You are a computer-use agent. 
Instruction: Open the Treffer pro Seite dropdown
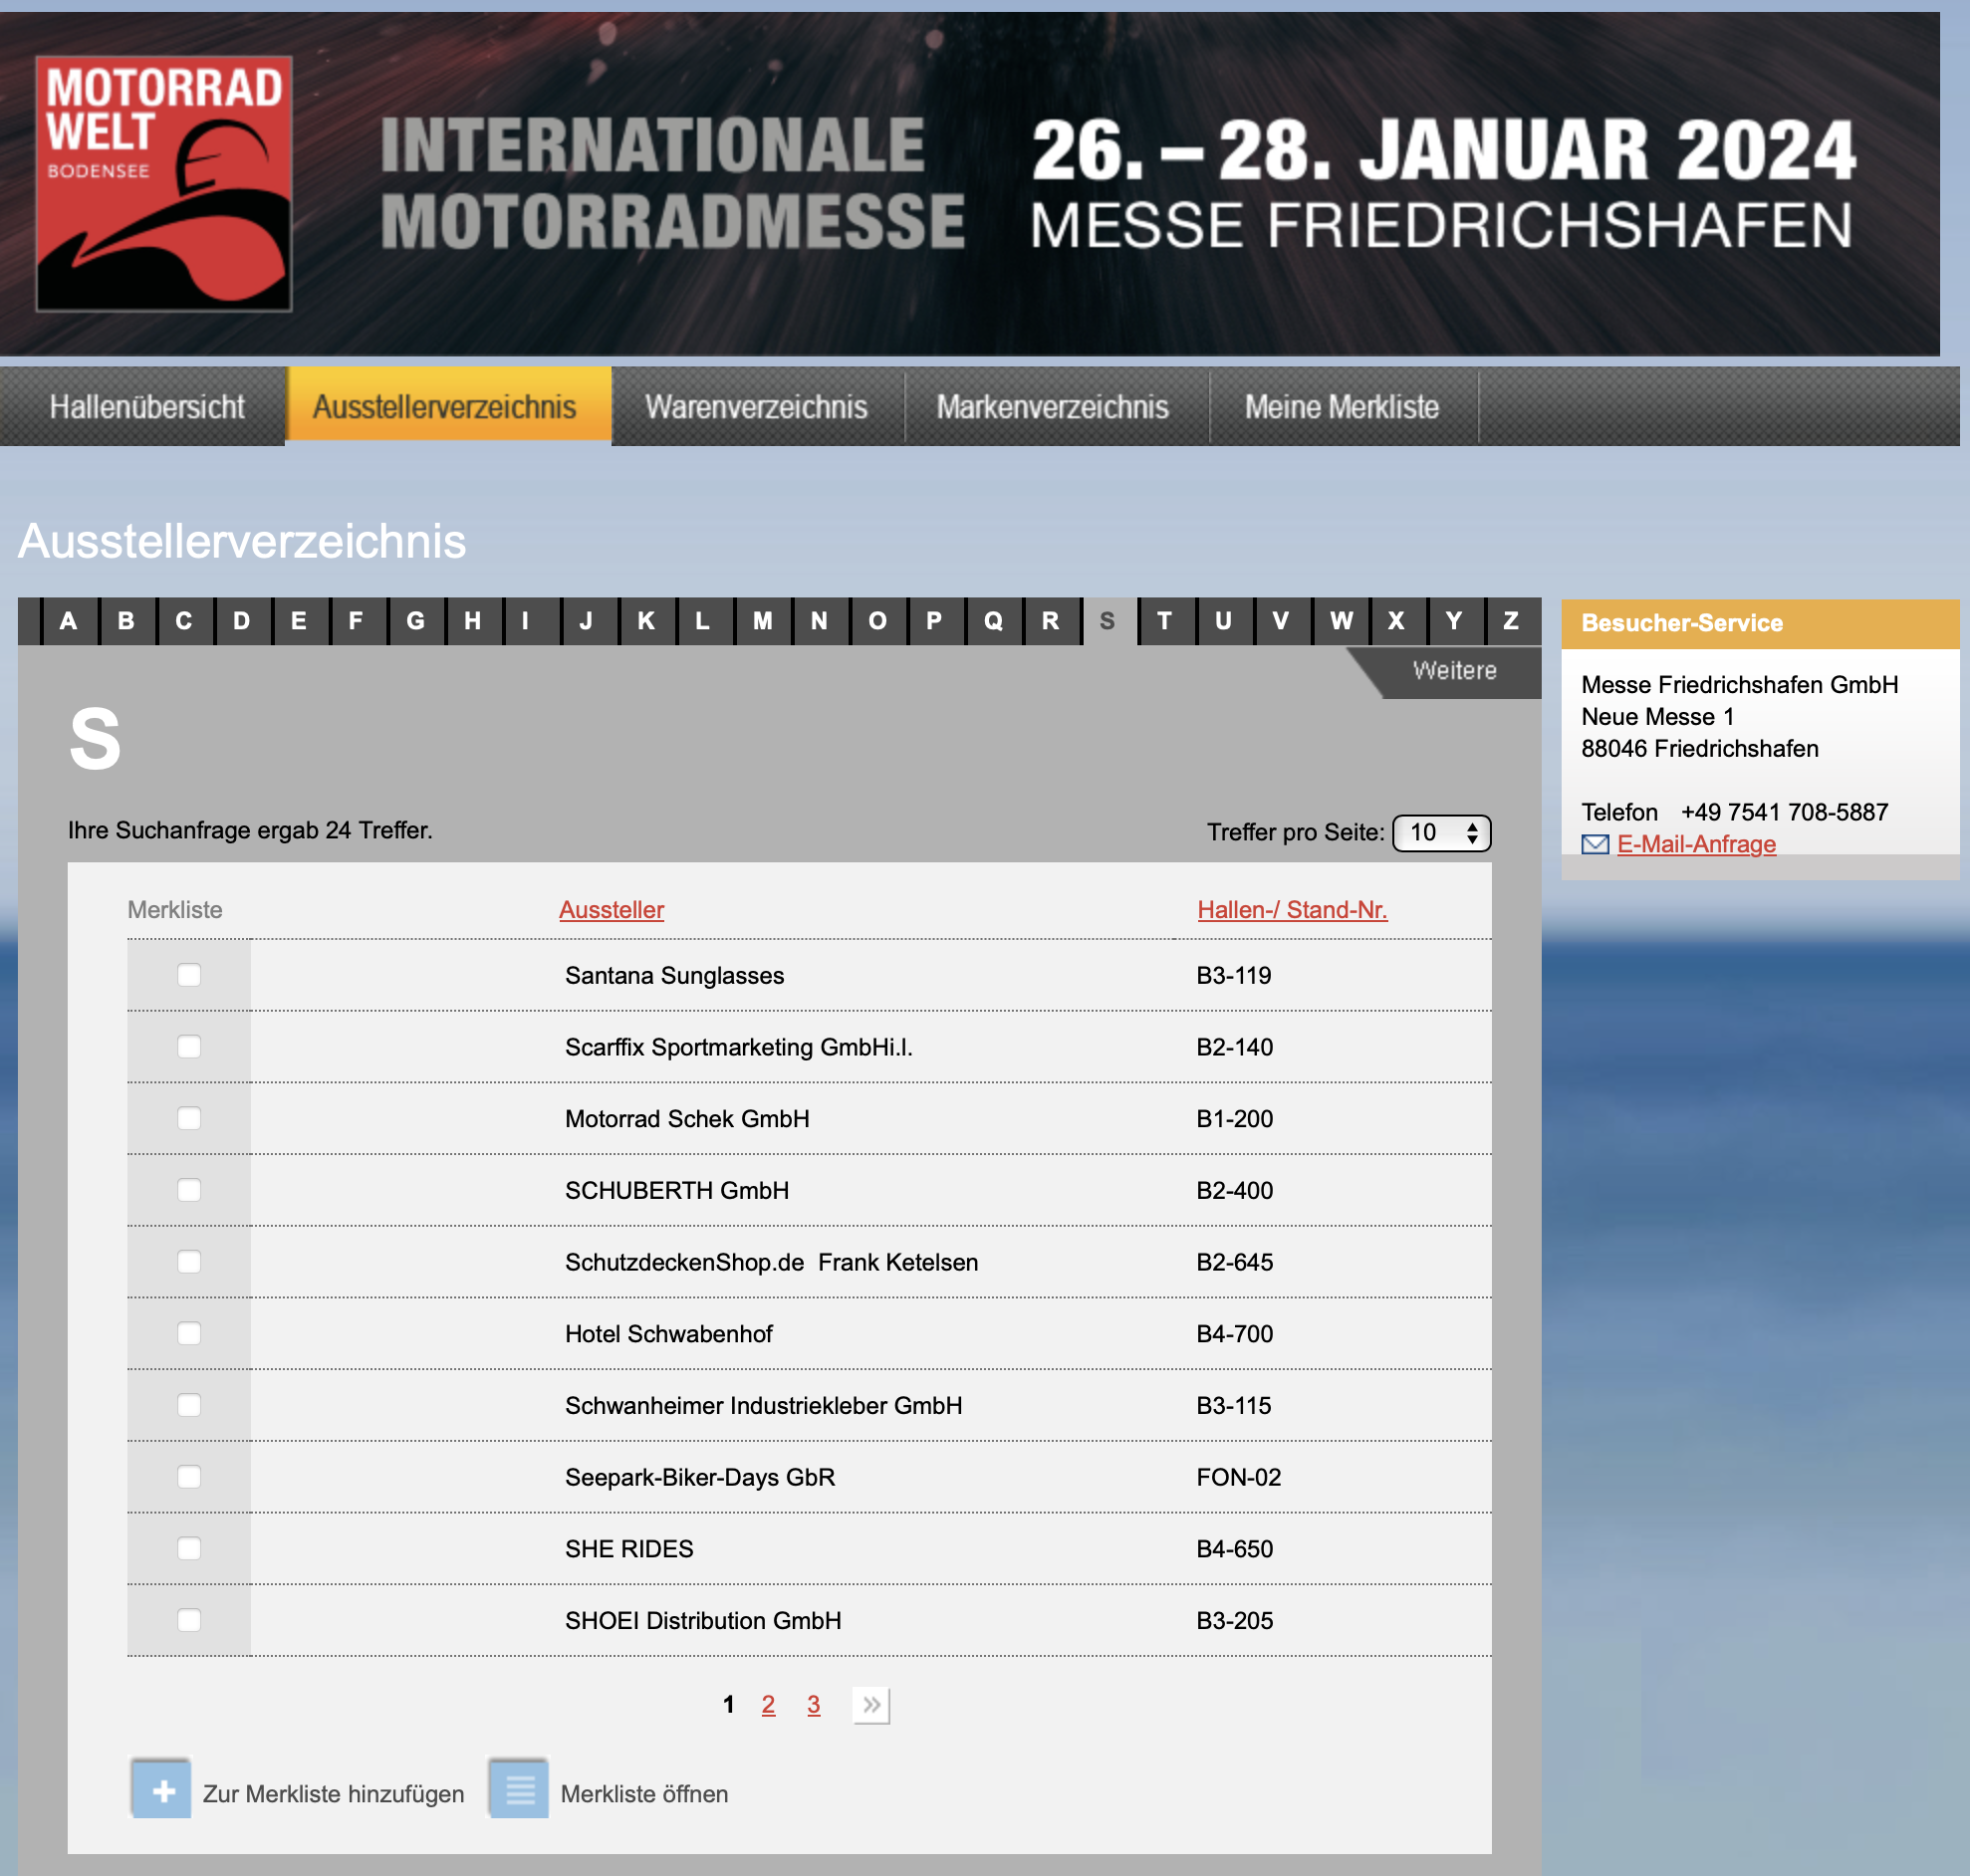pyautogui.click(x=1441, y=833)
